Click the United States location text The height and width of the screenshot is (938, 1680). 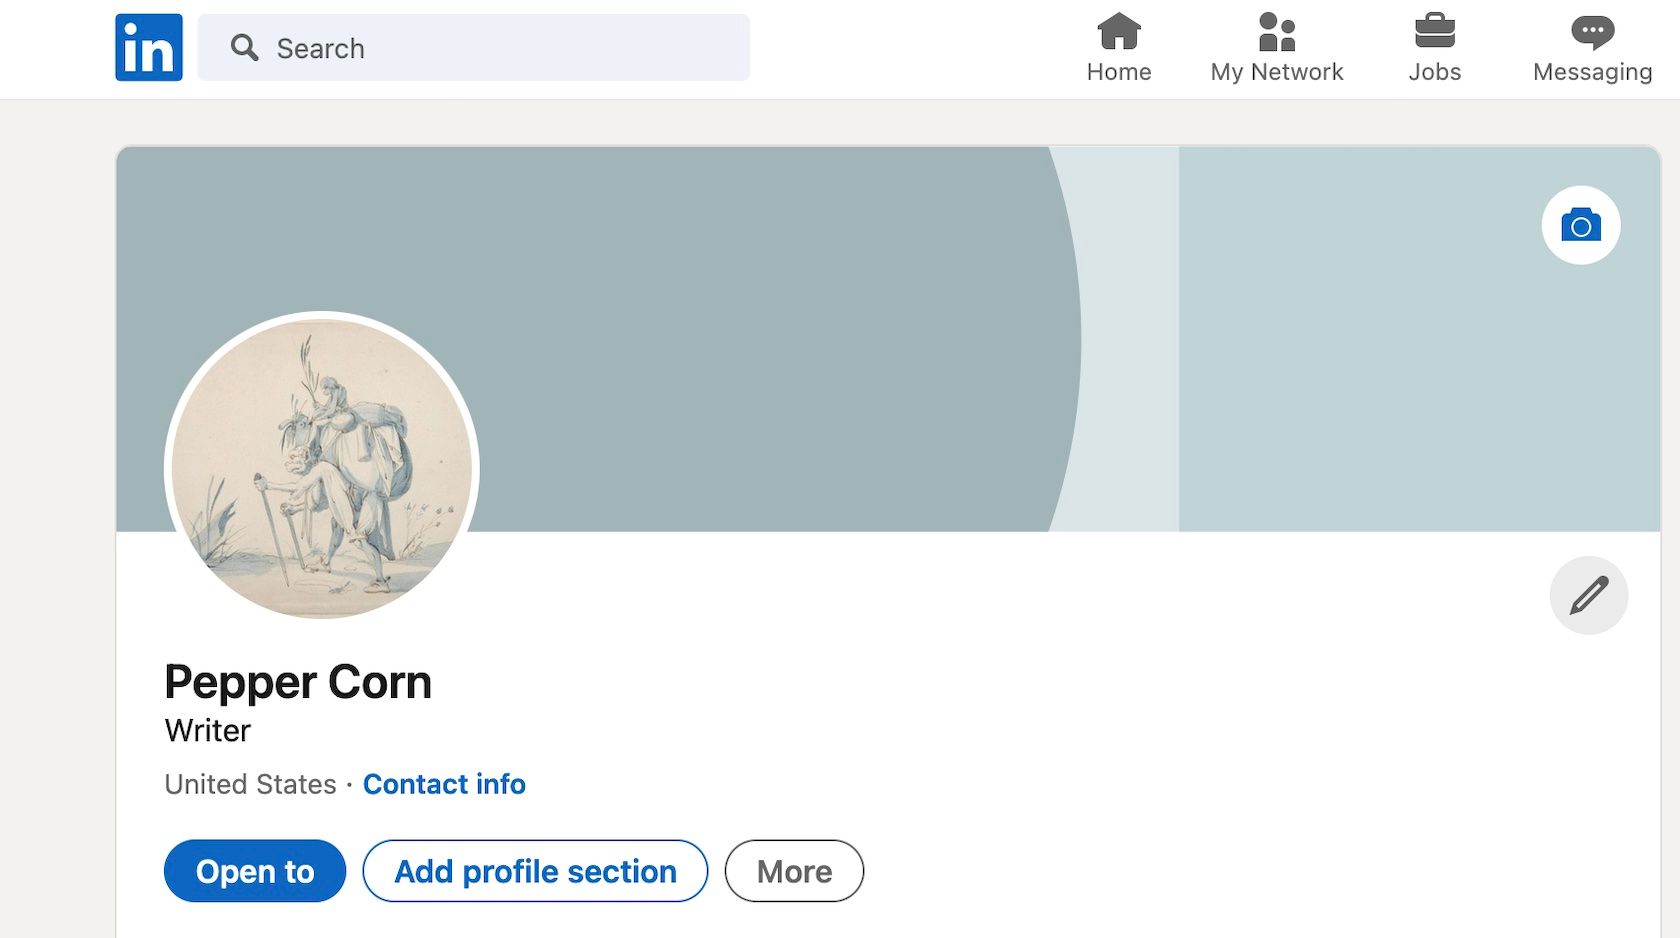click(x=249, y=784)
